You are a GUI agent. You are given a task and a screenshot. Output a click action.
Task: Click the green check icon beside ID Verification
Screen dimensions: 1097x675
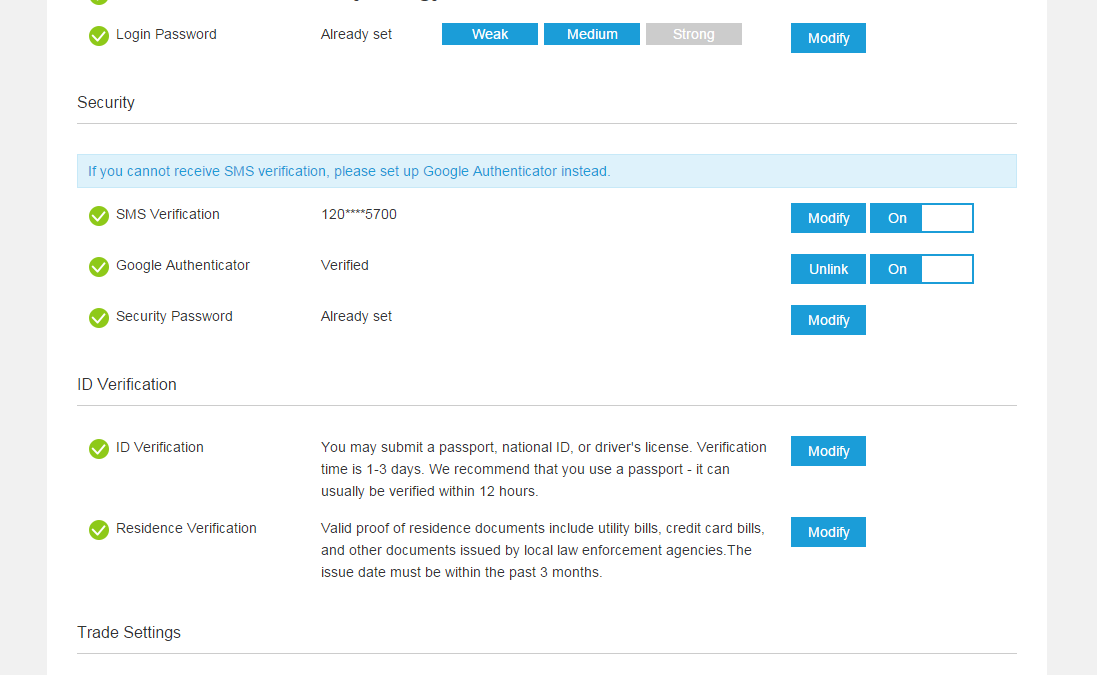99,449
